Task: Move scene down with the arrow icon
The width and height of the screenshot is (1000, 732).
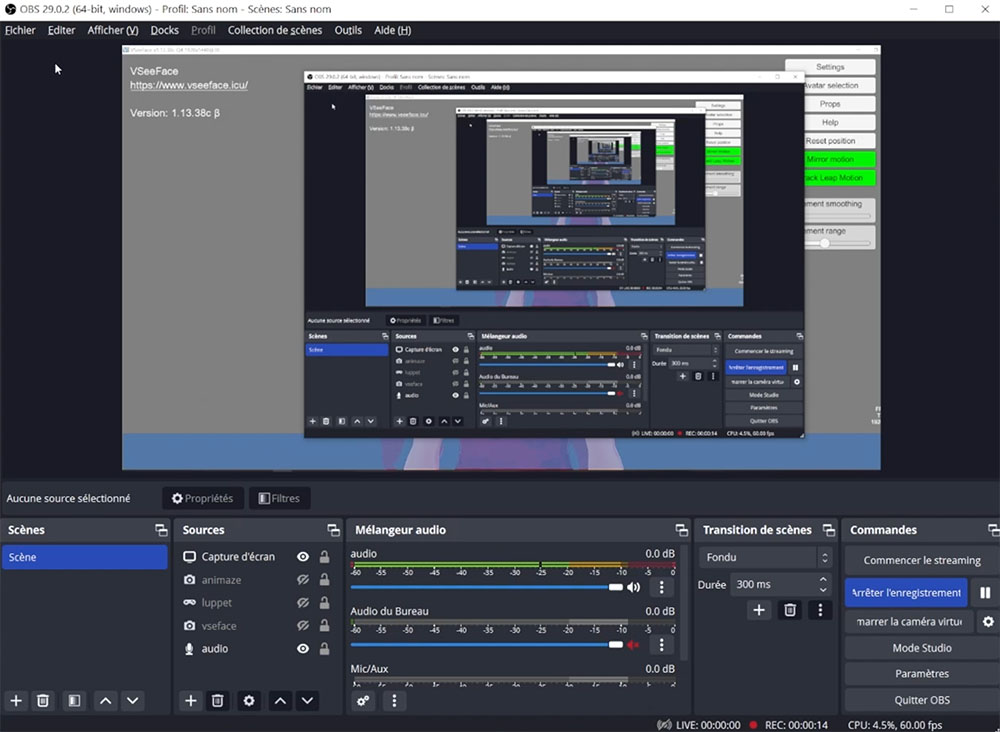Action: pos(133,701)
